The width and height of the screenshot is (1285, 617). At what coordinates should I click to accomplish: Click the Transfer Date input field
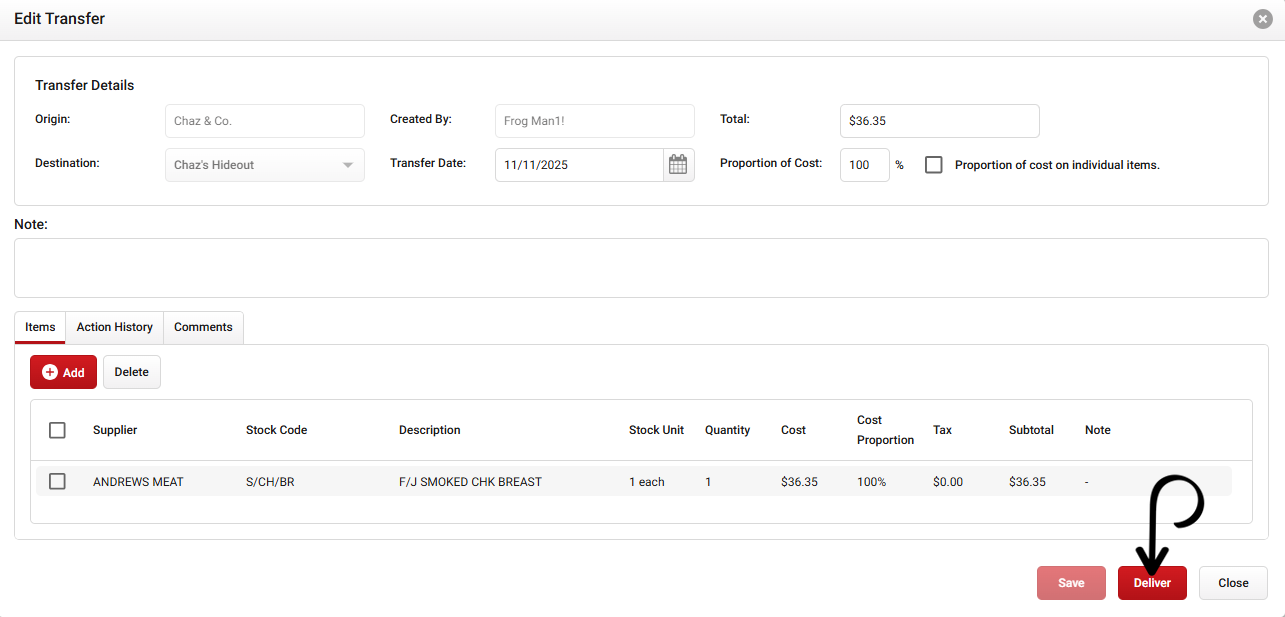click(578, 165)
